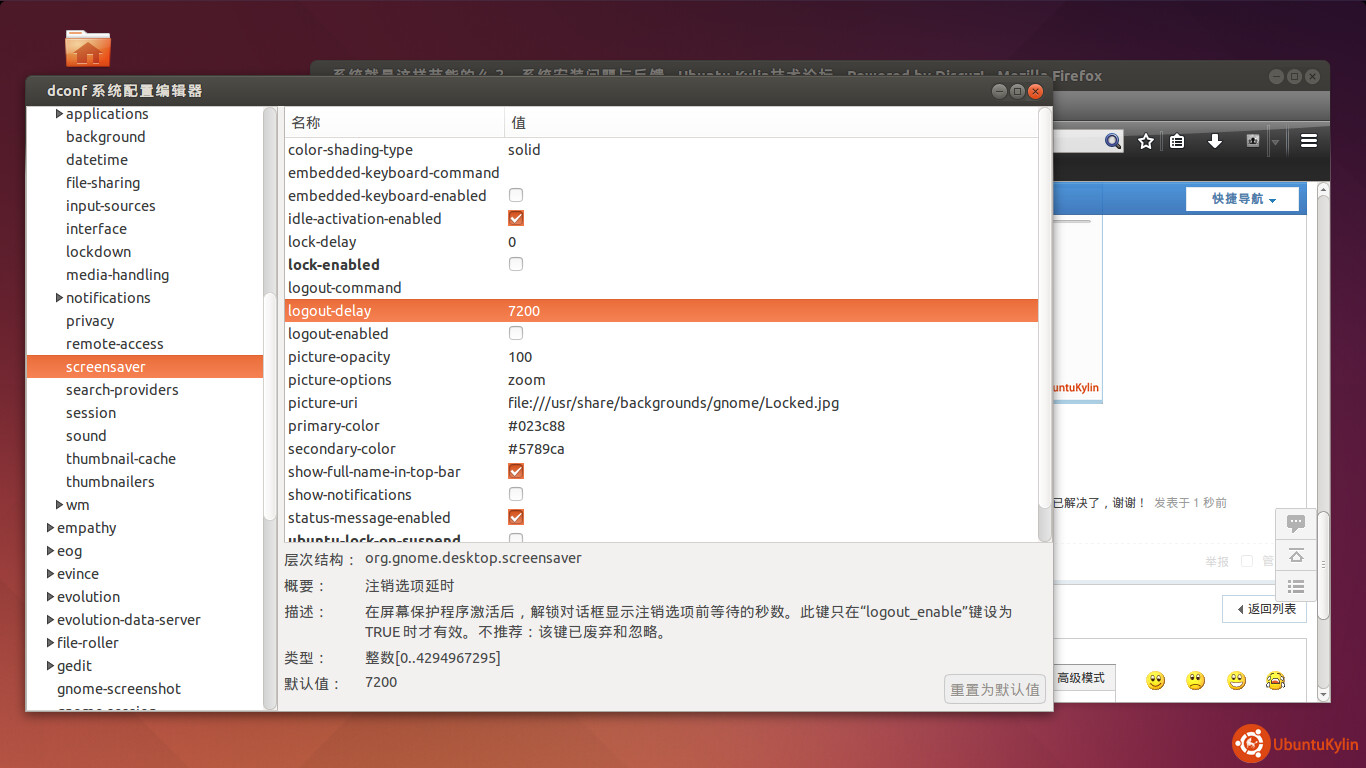Click the primary-color value #023c88
1366x768 pixels.
tap(536, 426)
